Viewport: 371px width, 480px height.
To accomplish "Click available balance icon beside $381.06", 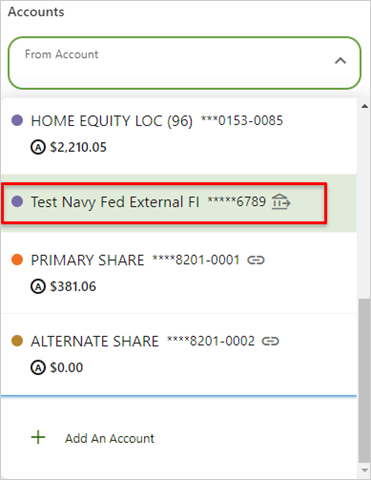I will coord(38,287).
